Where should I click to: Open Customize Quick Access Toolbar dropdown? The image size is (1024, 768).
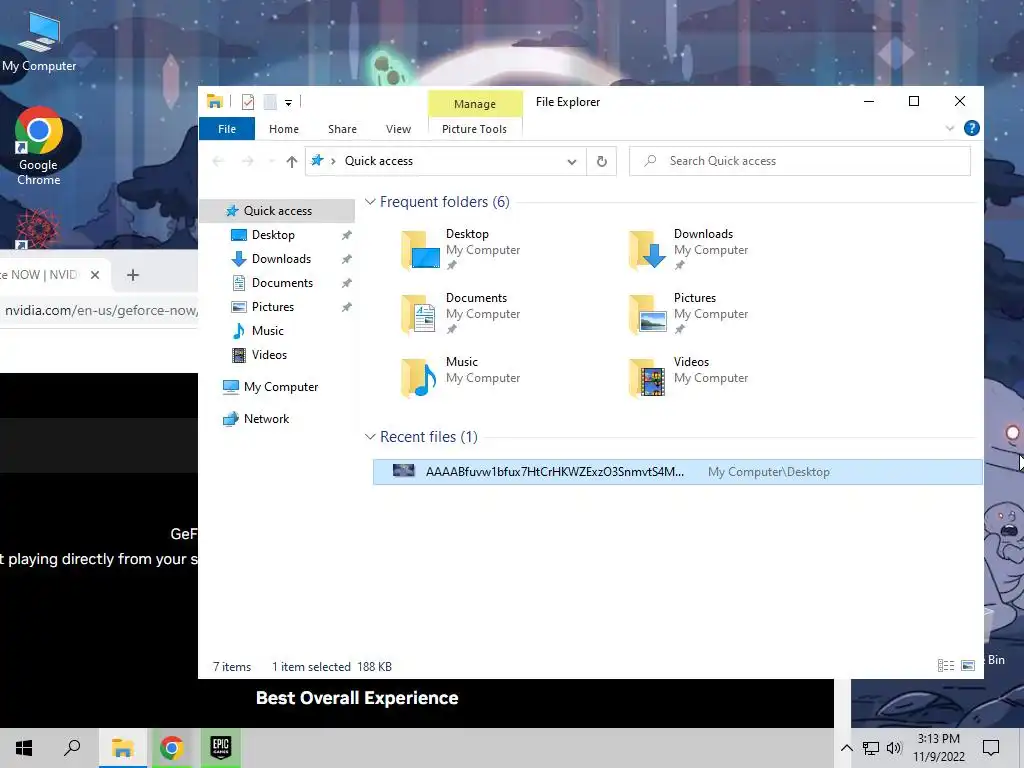(288, 103)
